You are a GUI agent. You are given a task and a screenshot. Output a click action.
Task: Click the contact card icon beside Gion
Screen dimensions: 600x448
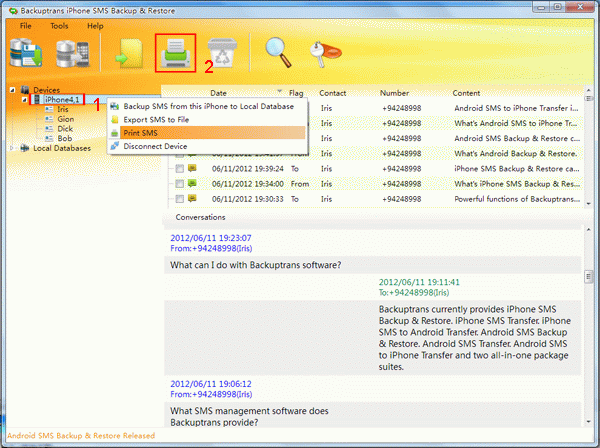pos(49,119)
